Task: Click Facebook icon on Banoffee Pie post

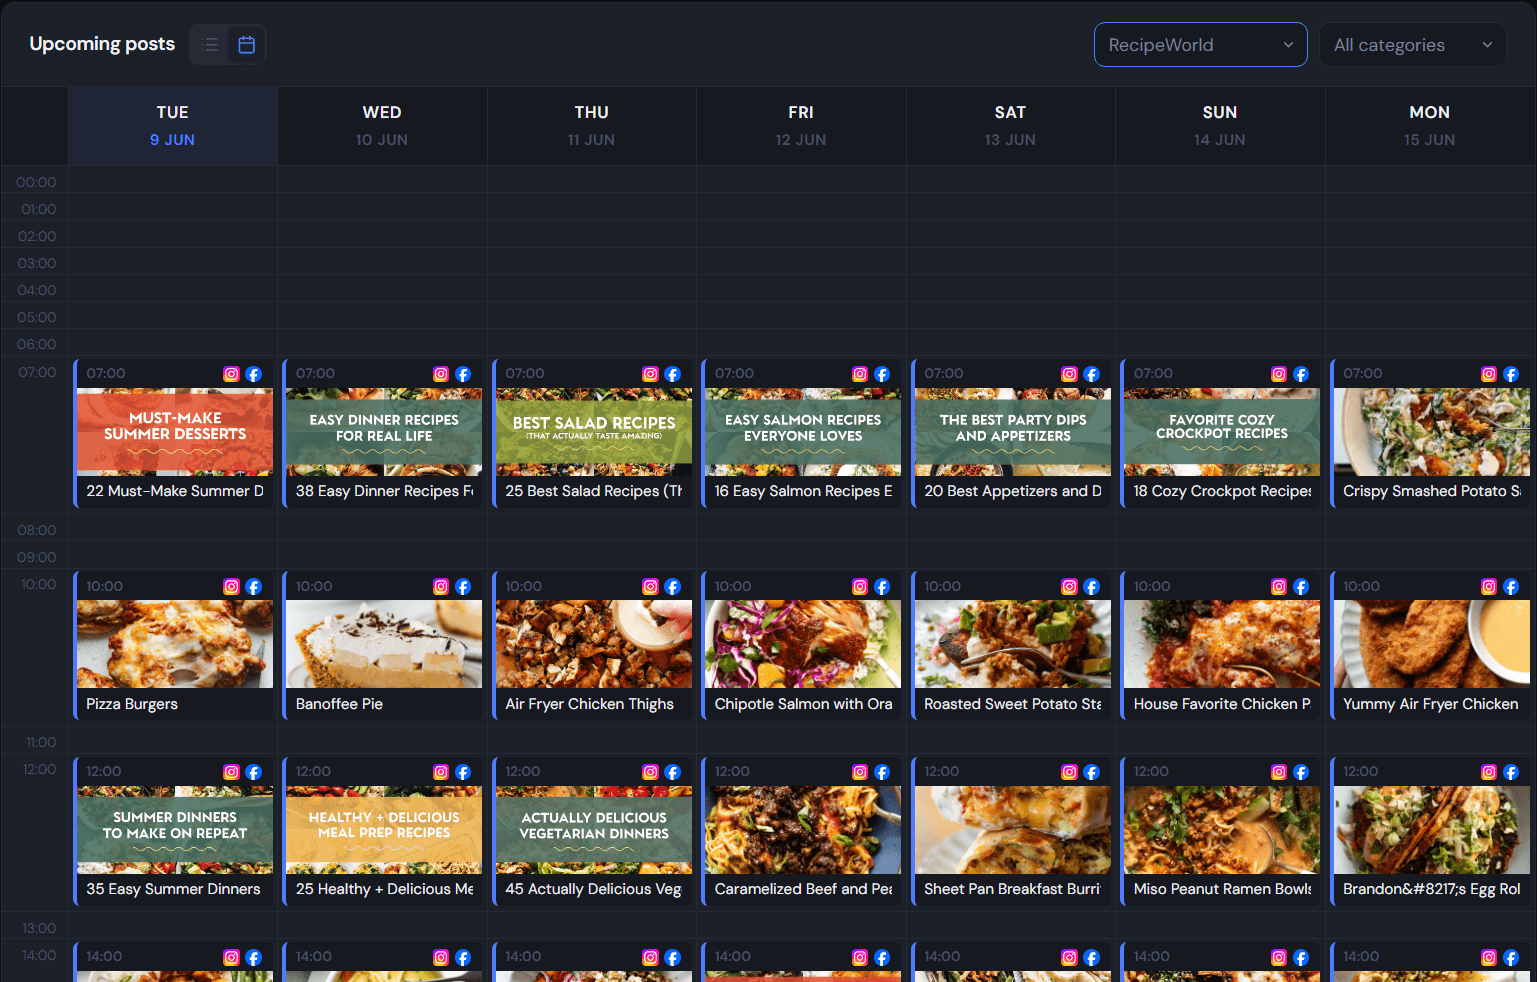Action: pyautogui.click(x=463, y=587)
